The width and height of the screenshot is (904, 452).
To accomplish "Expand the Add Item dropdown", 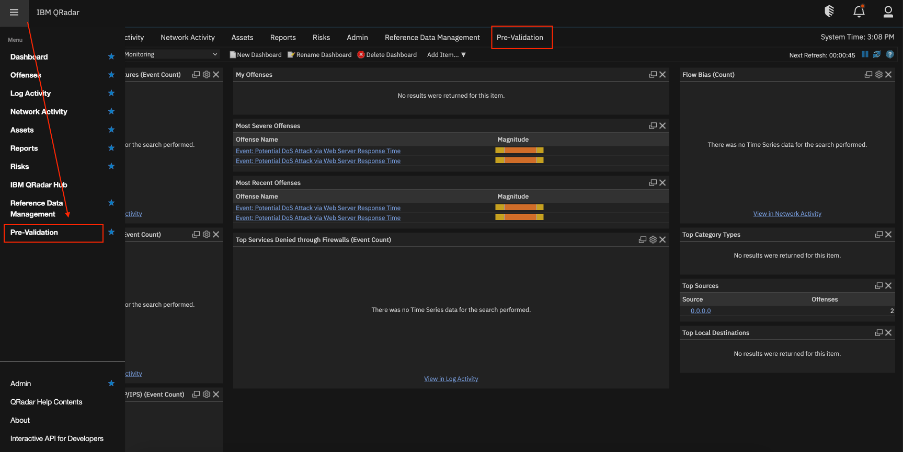I will (x=446, y=55).
